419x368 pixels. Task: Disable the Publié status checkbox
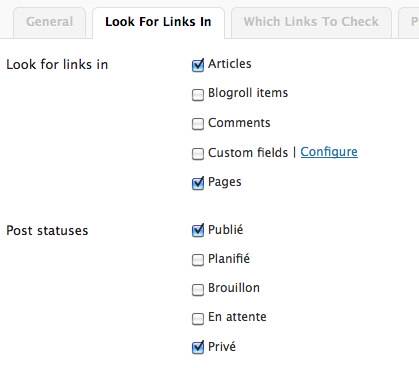[x=198, y=230]
